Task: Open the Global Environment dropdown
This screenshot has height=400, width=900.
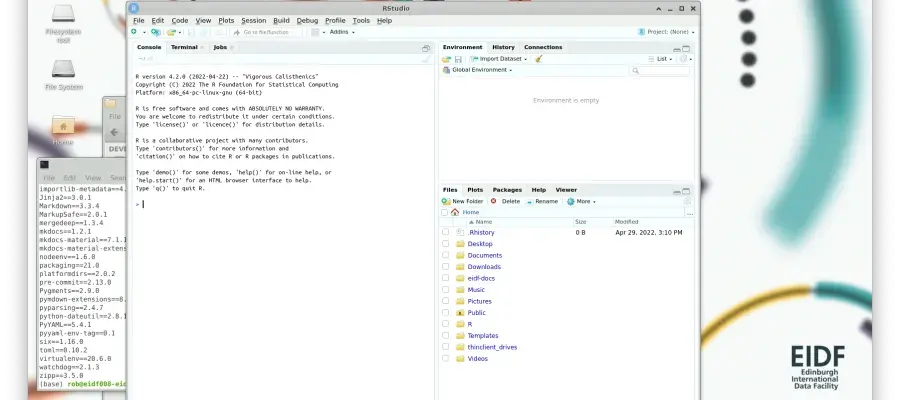Action: click(477, 70)
